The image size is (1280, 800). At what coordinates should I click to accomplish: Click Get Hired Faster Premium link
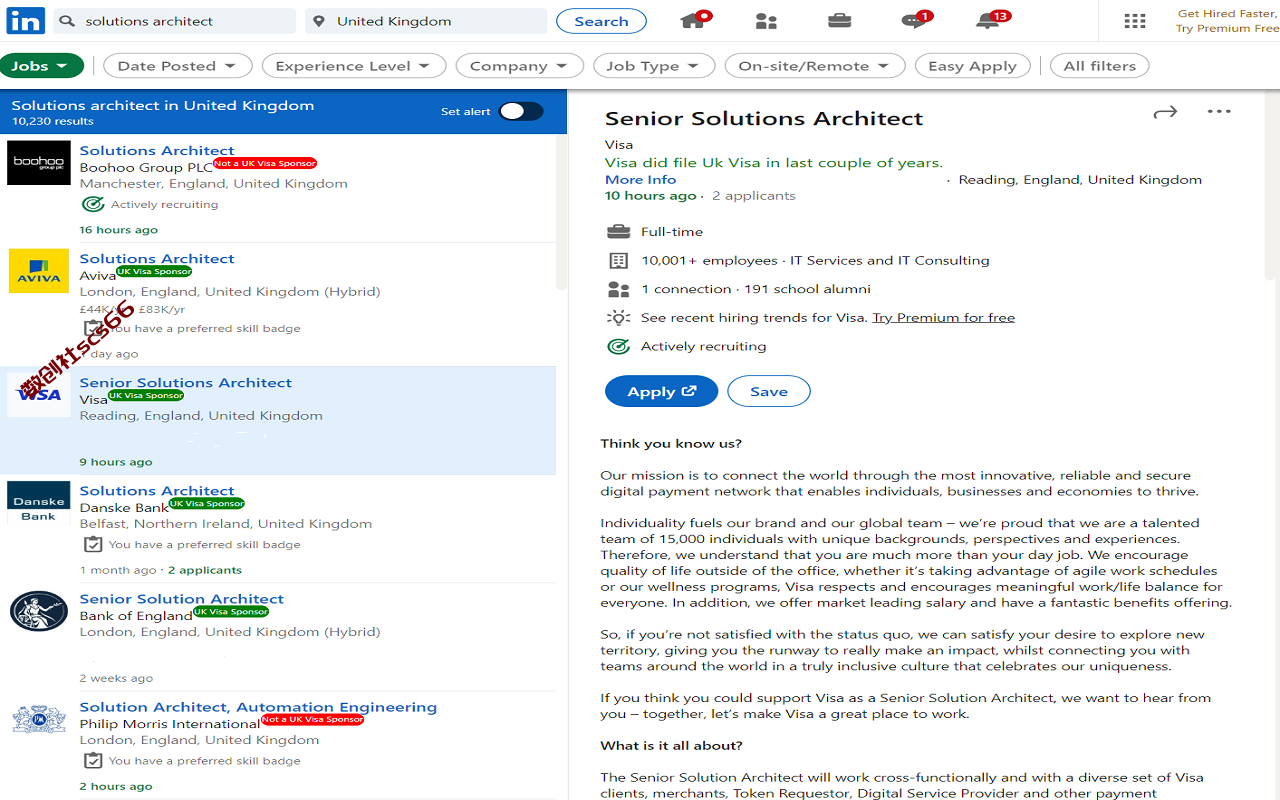(x=1228, y=21)
